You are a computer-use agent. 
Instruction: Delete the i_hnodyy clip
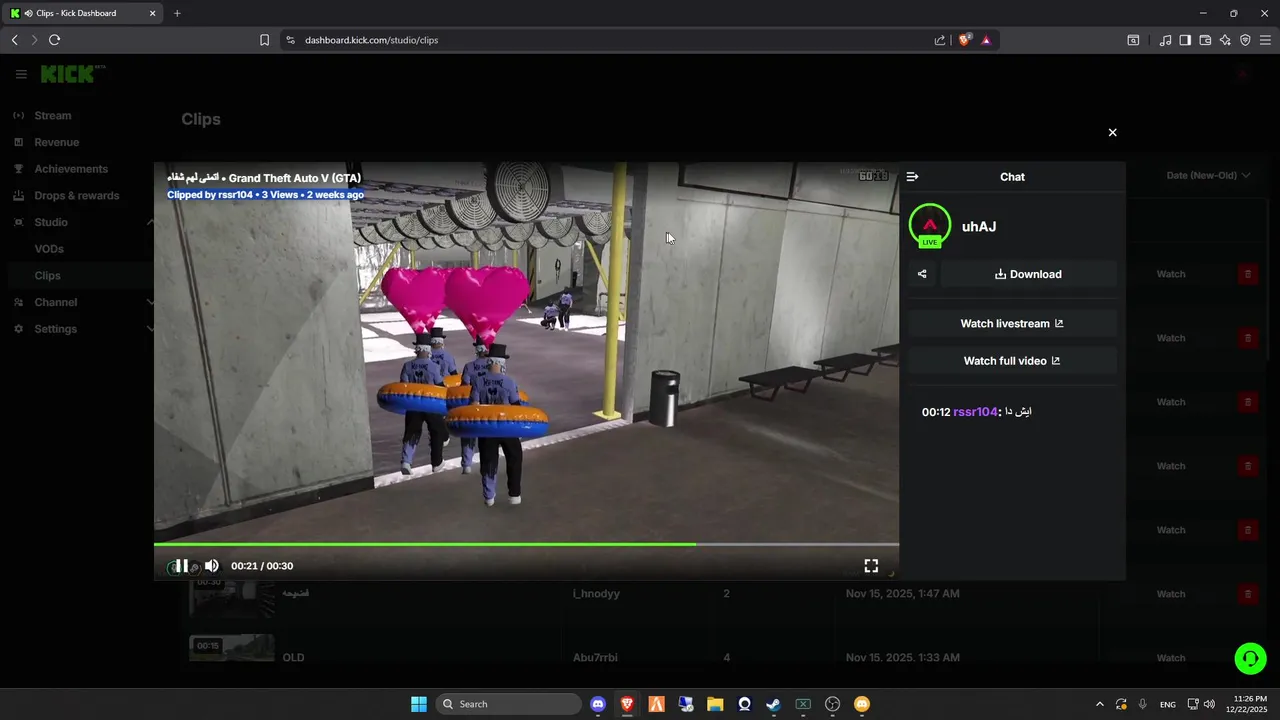pyautogui.click(x=1247, y=594)
